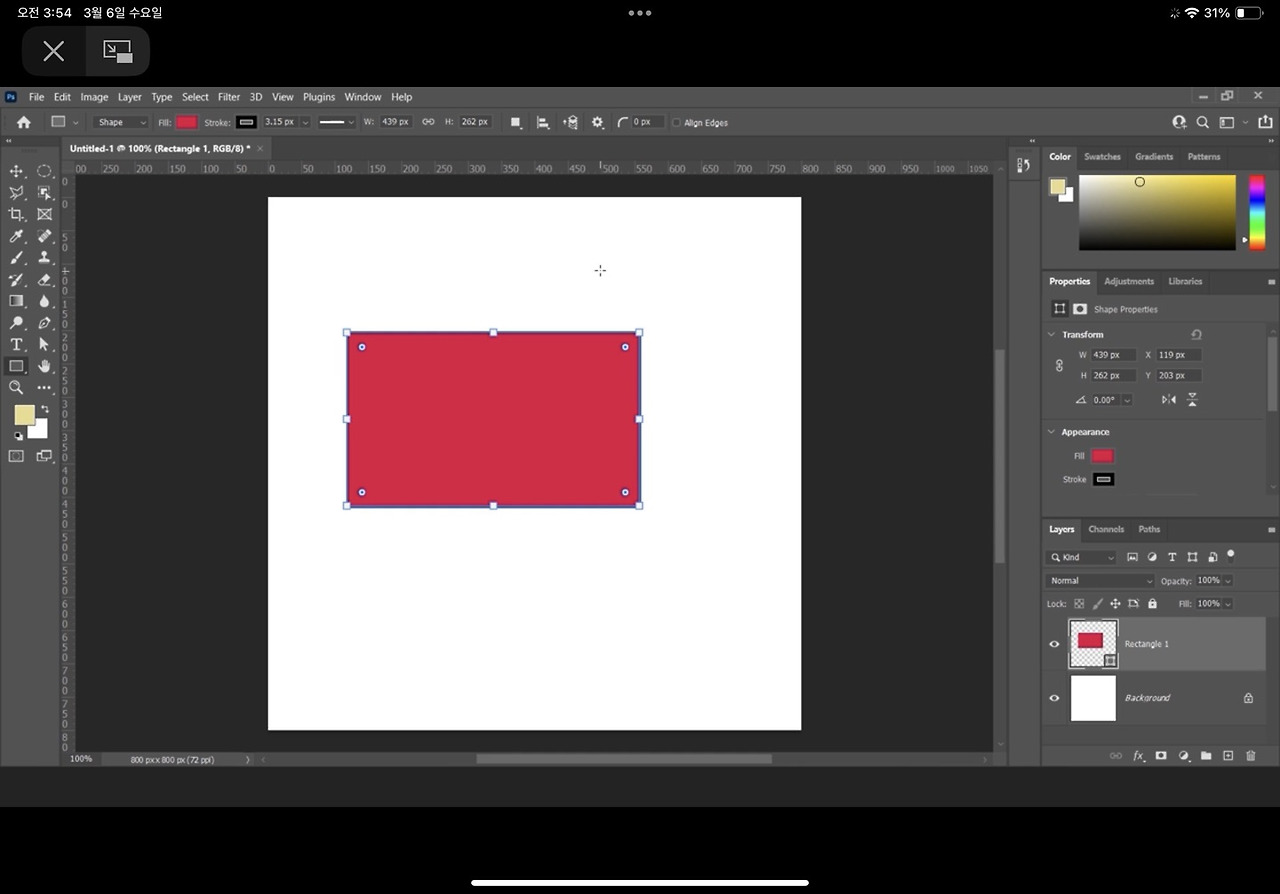Viewport: 1280px width, 894px height.
Task: Create a new layer with plus icon
Action: [x=1228, y=756]
